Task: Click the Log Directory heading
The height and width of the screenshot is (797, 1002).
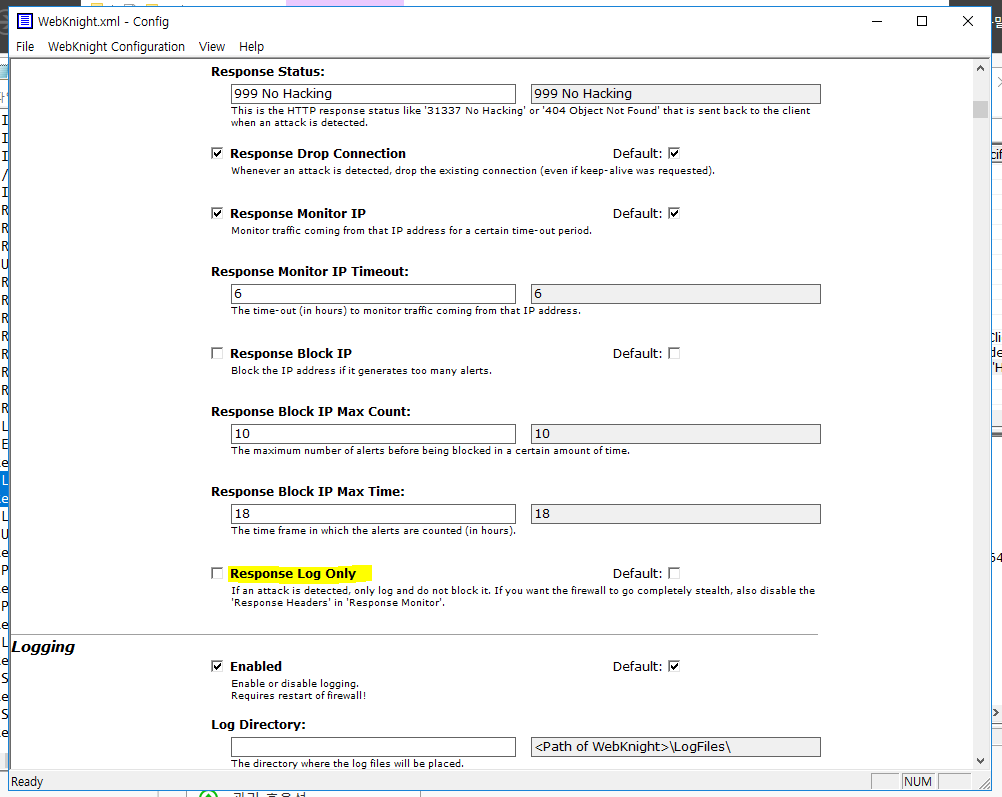Action: pyautogui.click(x=258, y=725)
